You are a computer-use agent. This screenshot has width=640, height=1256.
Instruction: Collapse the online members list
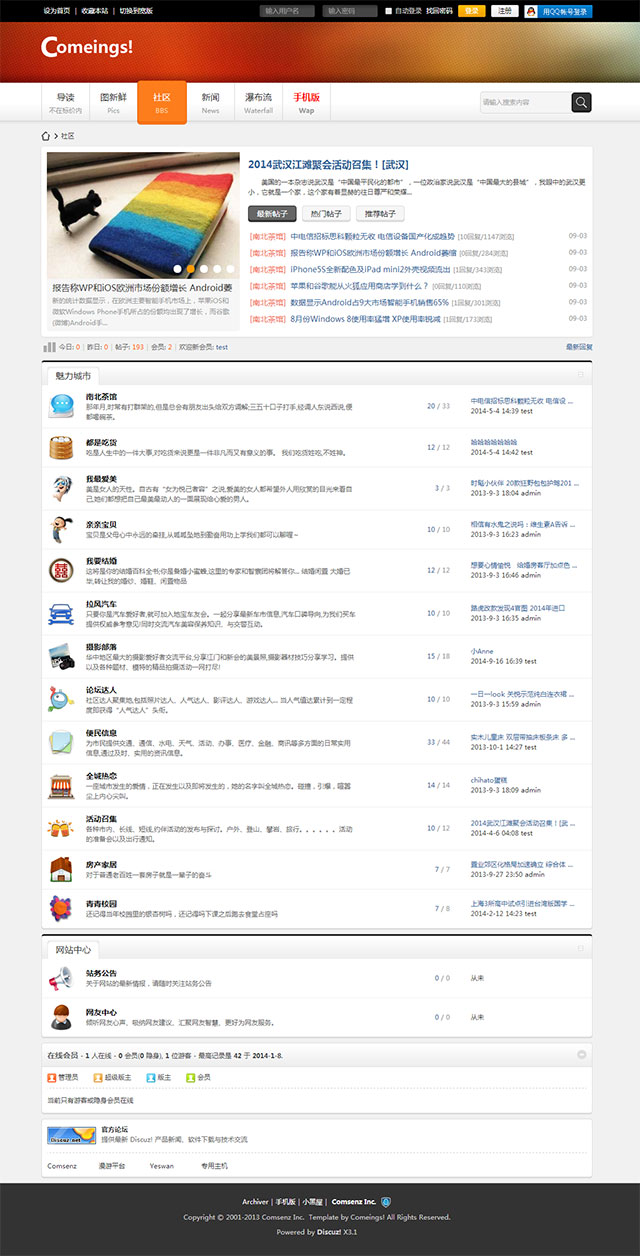581,1055
